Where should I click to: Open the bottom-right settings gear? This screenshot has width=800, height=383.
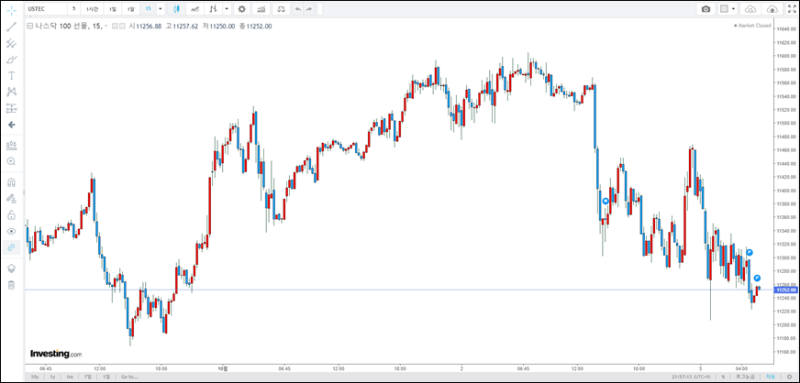pyautogui.click(x=789, y=376)
